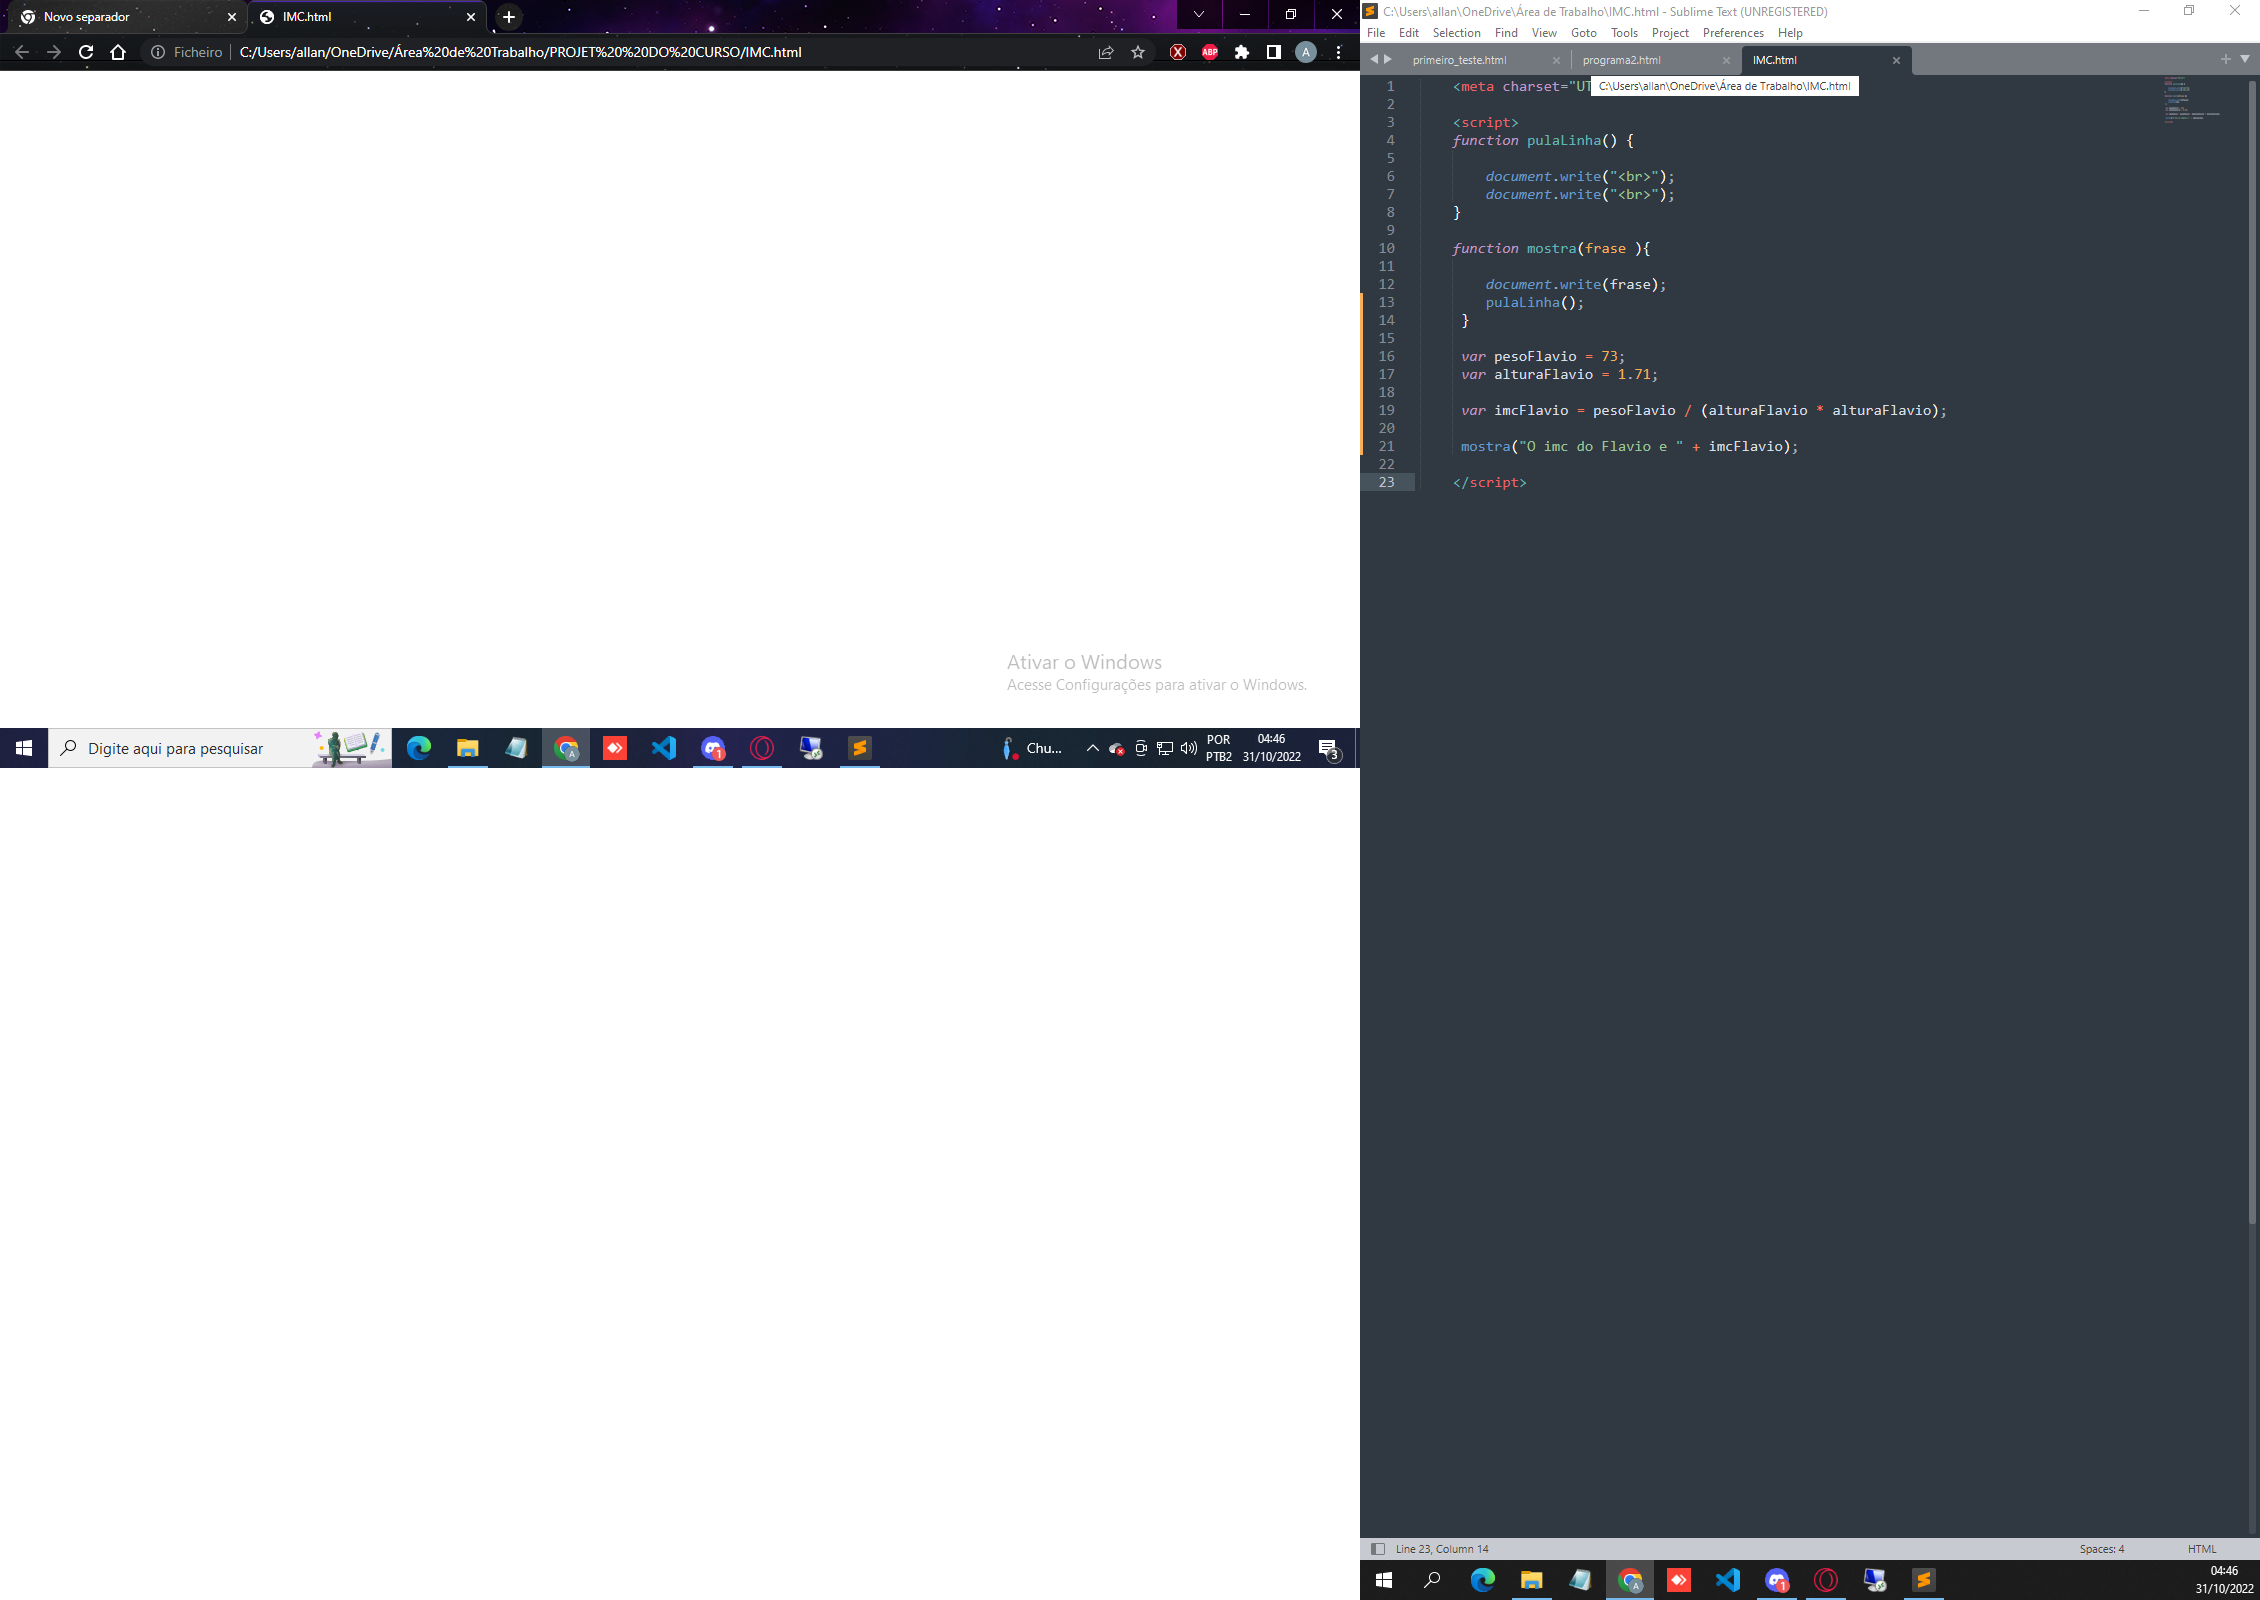The height and width of the screenshot is (1600, 2260).
Task: Open Sublime tab list dropdown arrow
Action: (x=2245, y=59)
